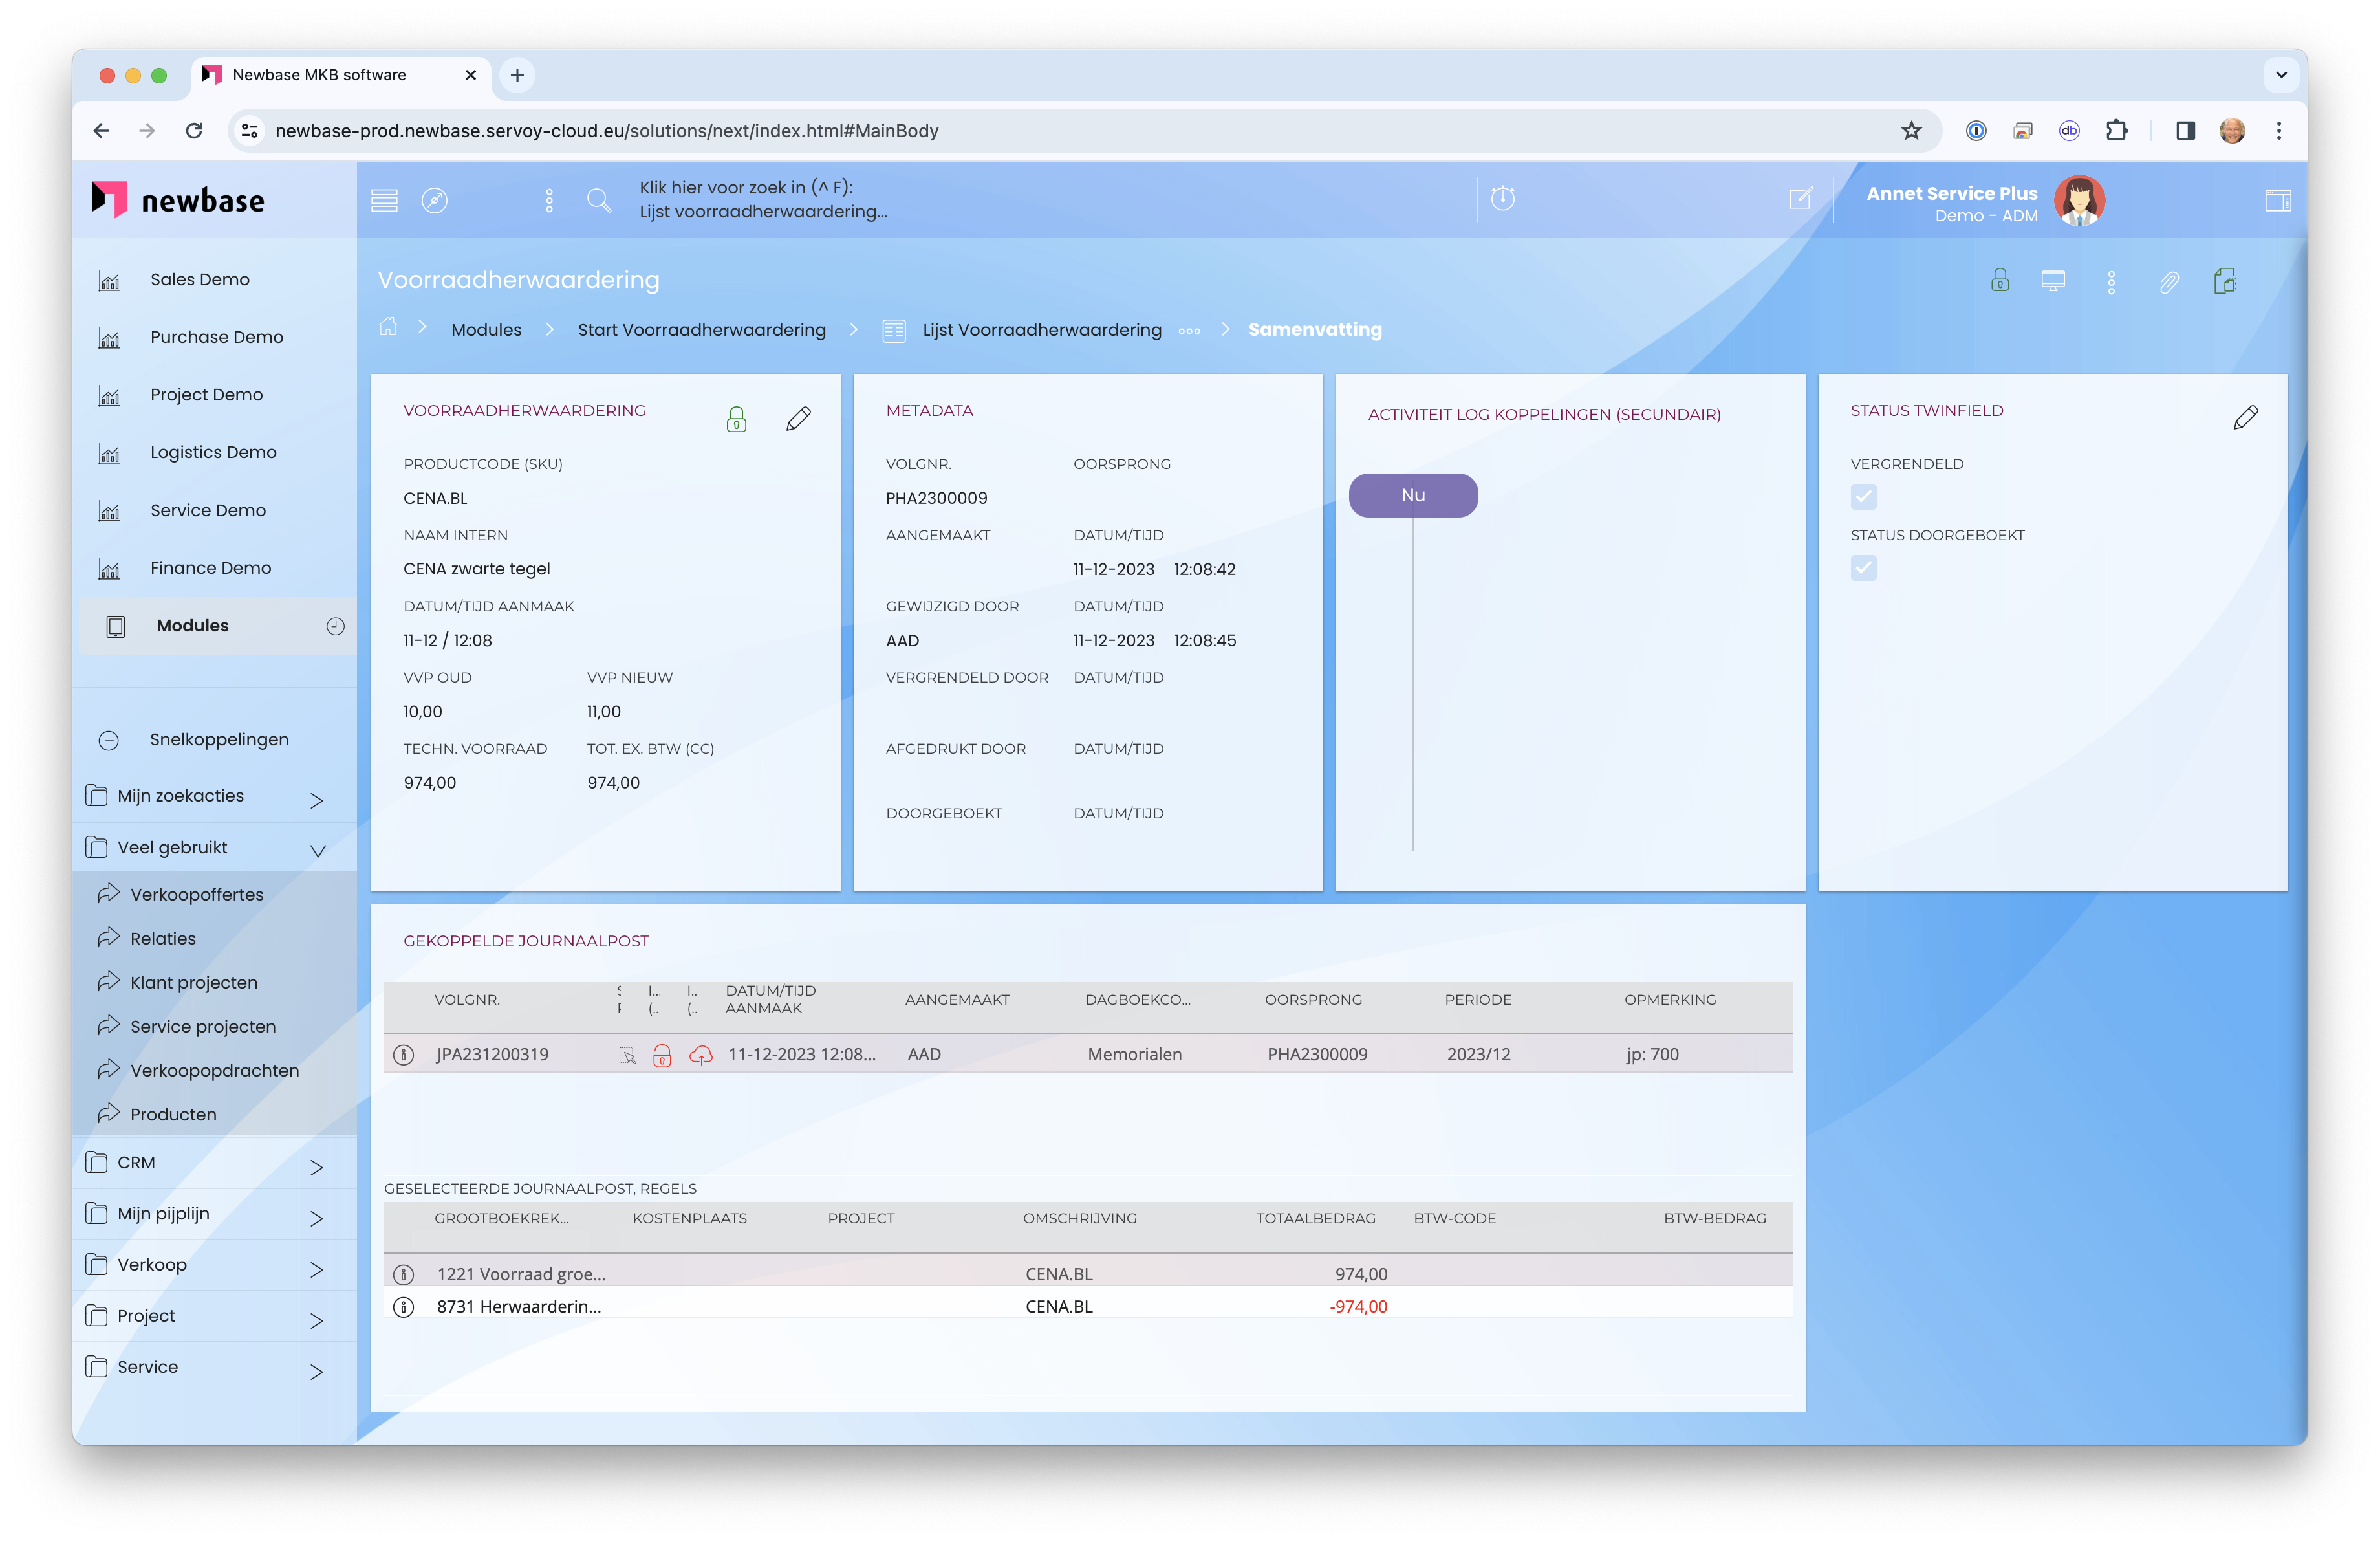Toggle the Status Doorgeboekt checkbox

click(x=1863, y=568)
